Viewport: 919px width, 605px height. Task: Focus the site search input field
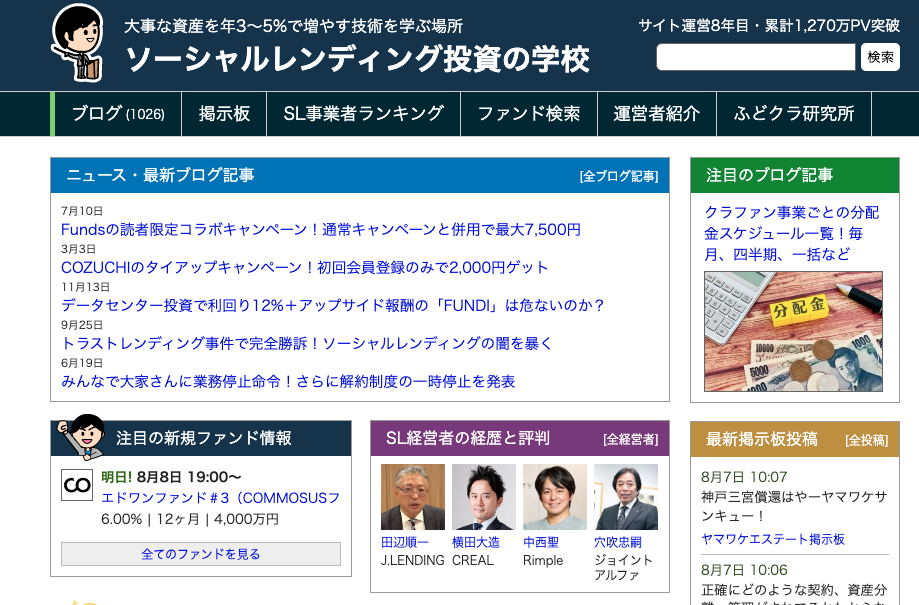point(756,57)
